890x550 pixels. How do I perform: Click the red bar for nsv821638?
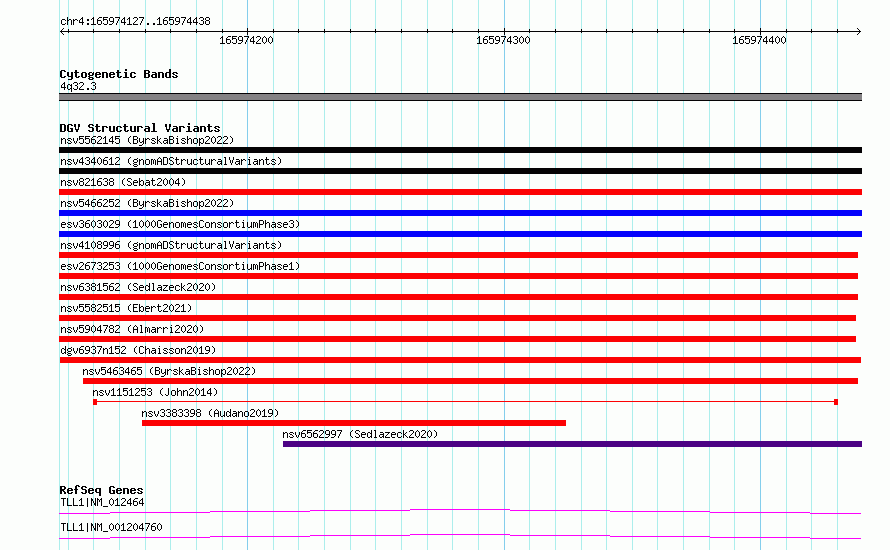460,192
